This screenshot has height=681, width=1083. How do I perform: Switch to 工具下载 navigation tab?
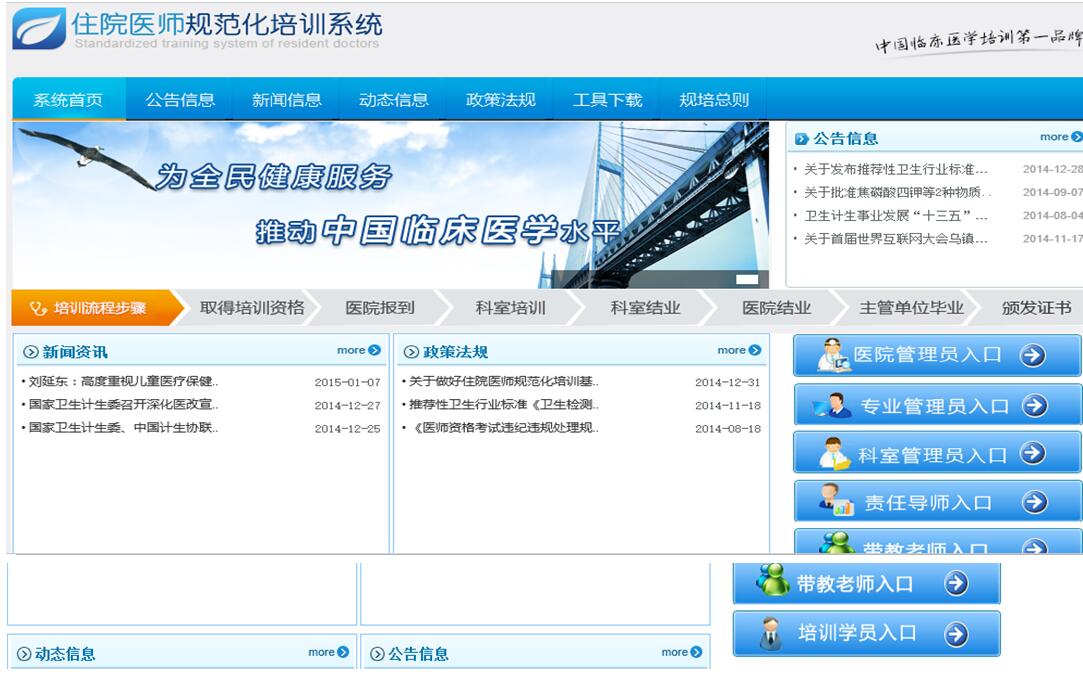tap(607, 100)
